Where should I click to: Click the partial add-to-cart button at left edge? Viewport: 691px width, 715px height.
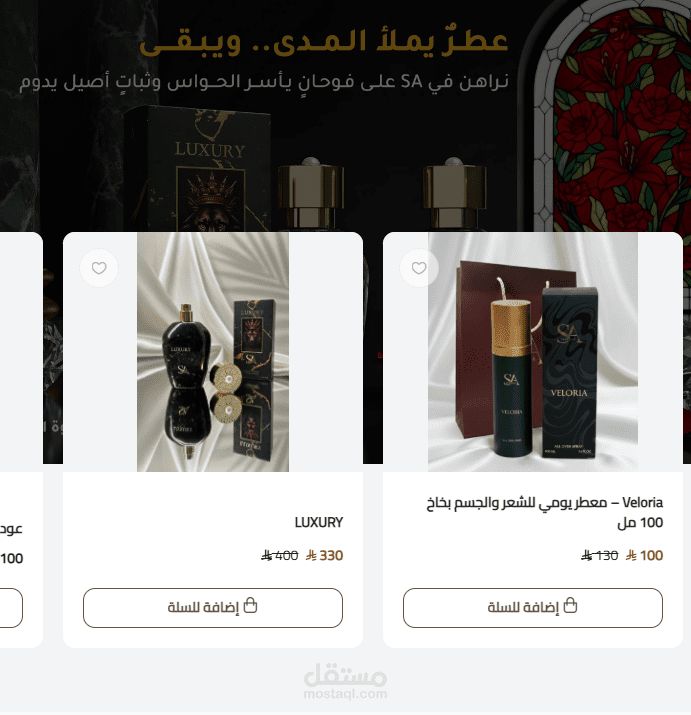click(x=11, y=608)
